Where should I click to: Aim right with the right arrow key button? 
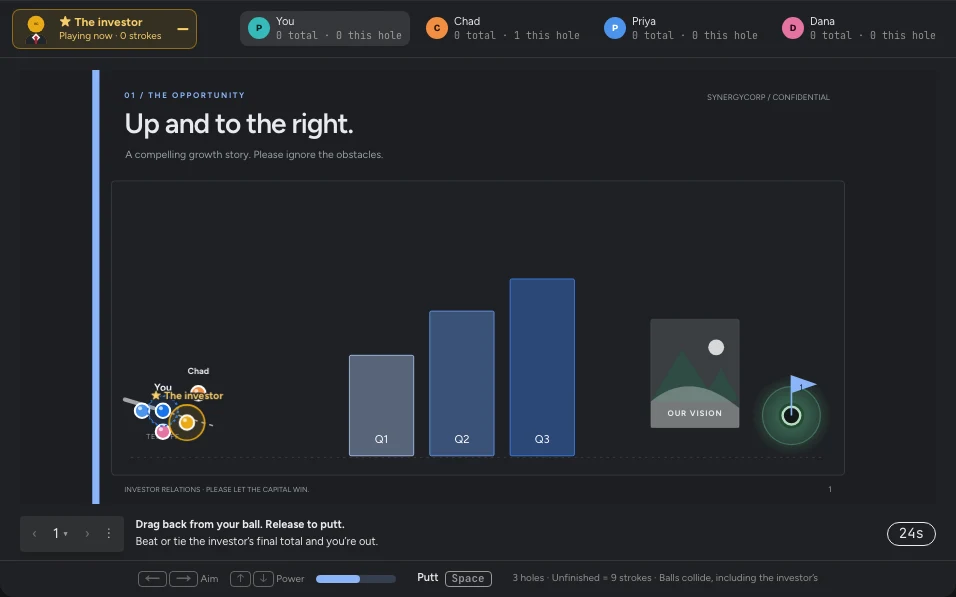tap(183, 578)
